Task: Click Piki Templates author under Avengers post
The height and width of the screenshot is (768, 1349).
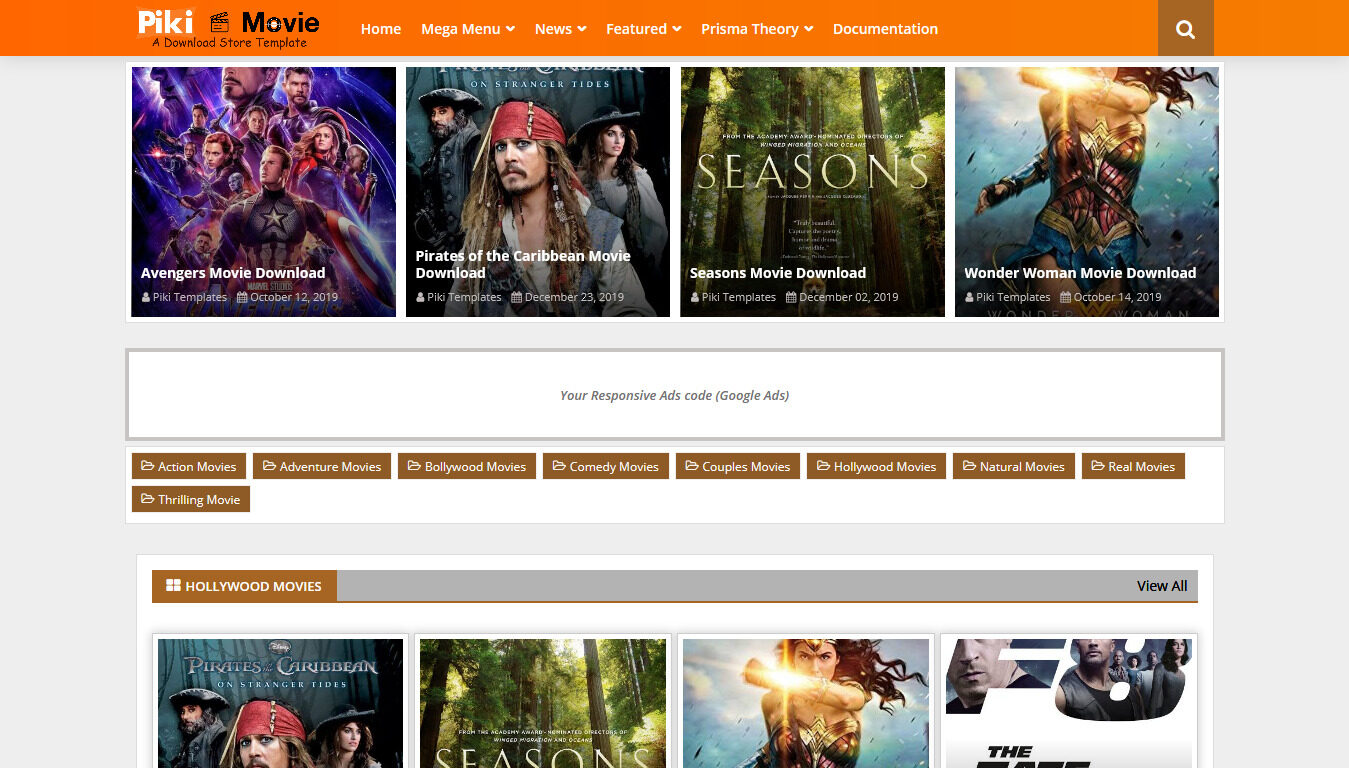Action: click(190, 297)
